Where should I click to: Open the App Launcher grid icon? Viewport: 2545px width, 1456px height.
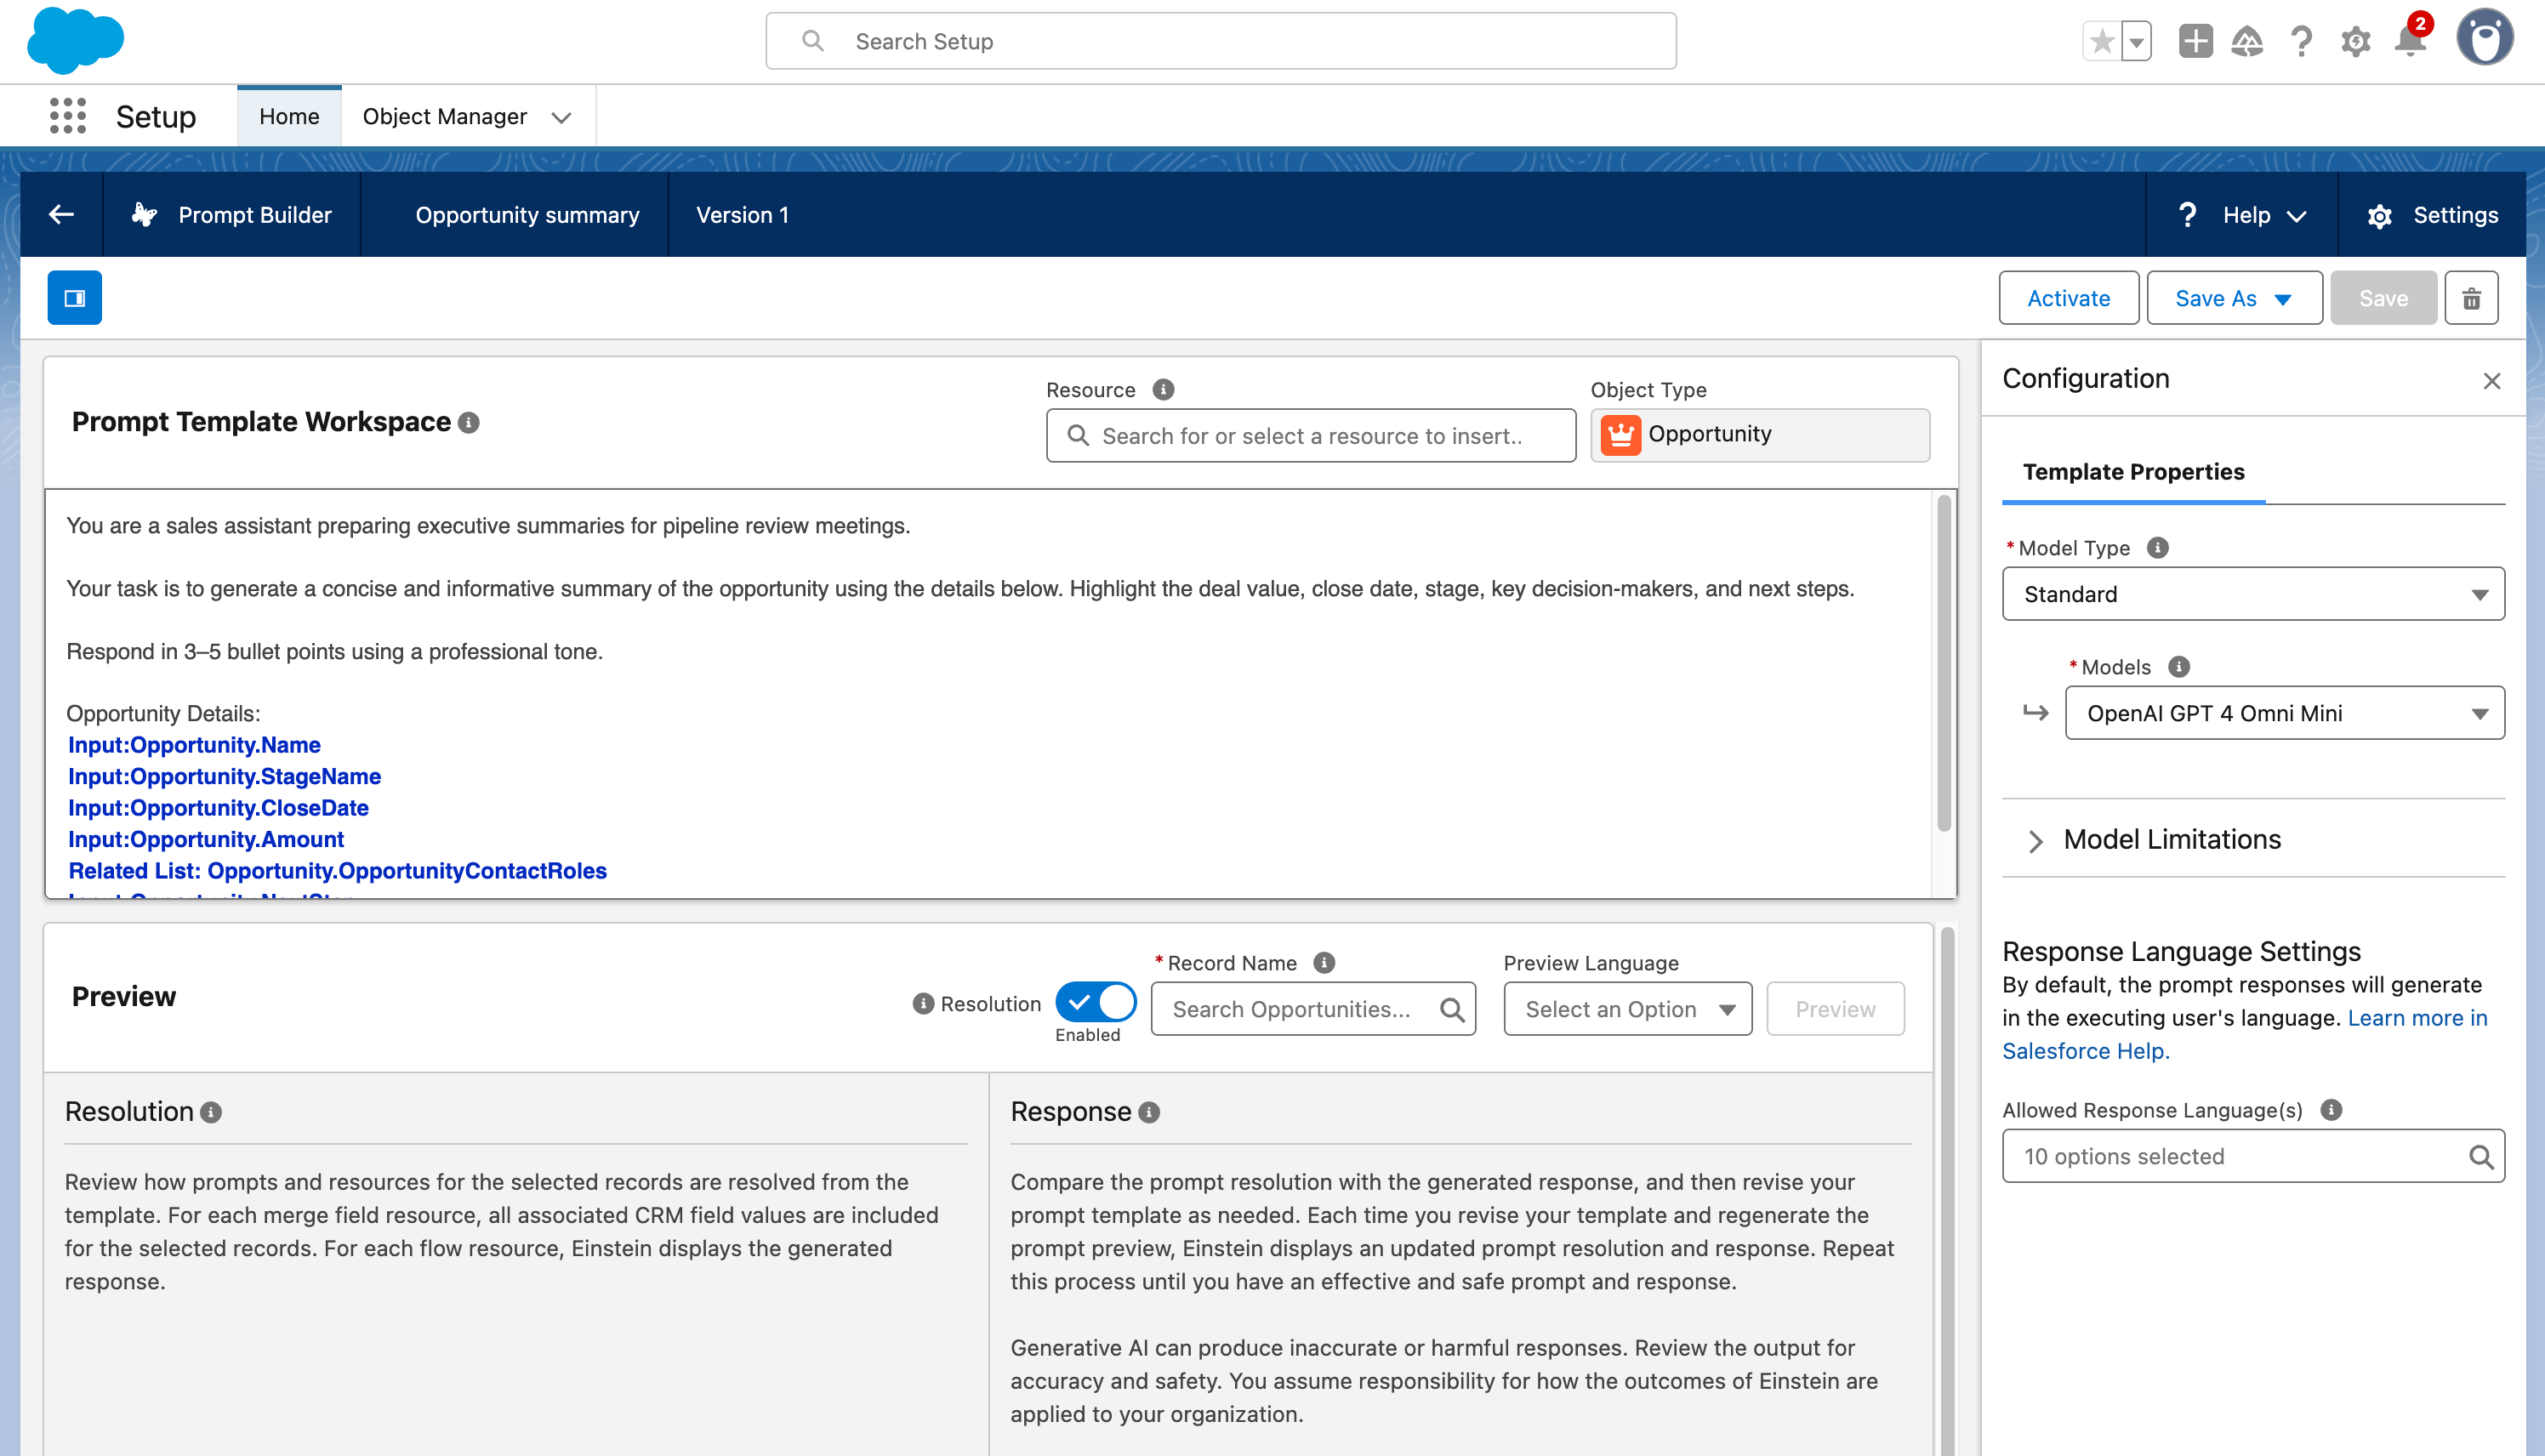click(68, 116)
